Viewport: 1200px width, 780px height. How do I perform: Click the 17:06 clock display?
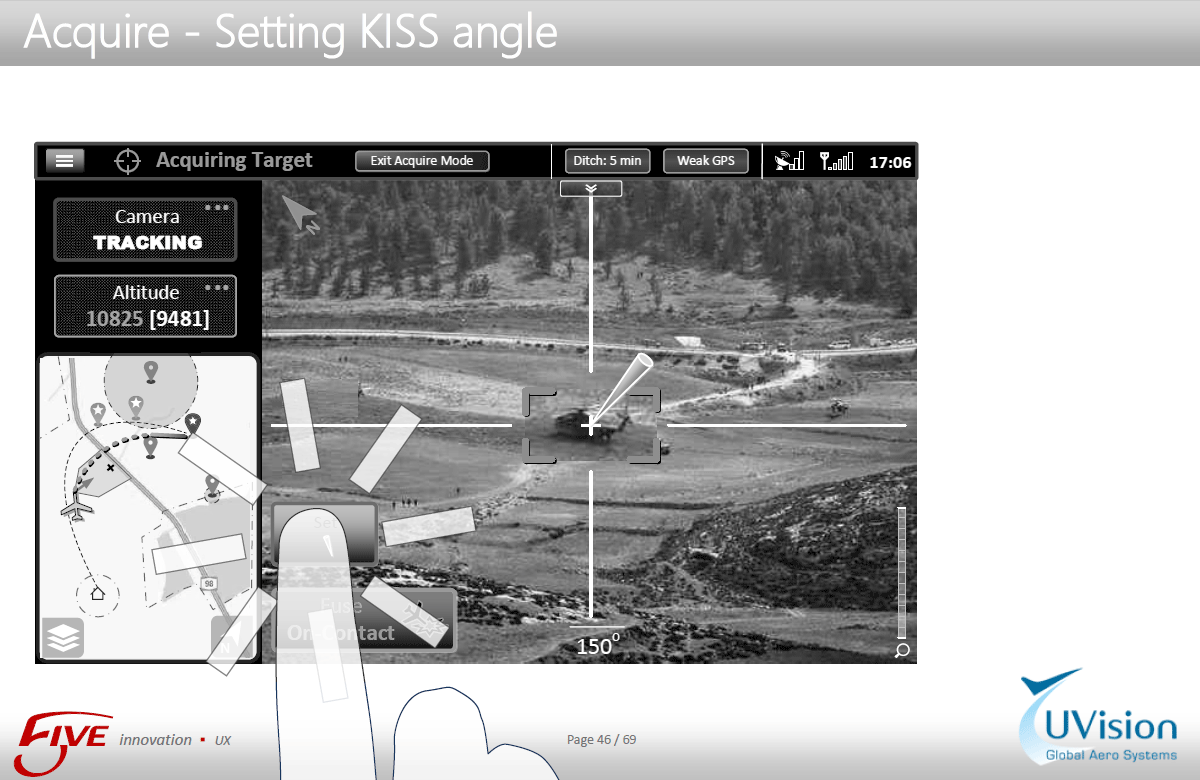(x=890, y=162)
